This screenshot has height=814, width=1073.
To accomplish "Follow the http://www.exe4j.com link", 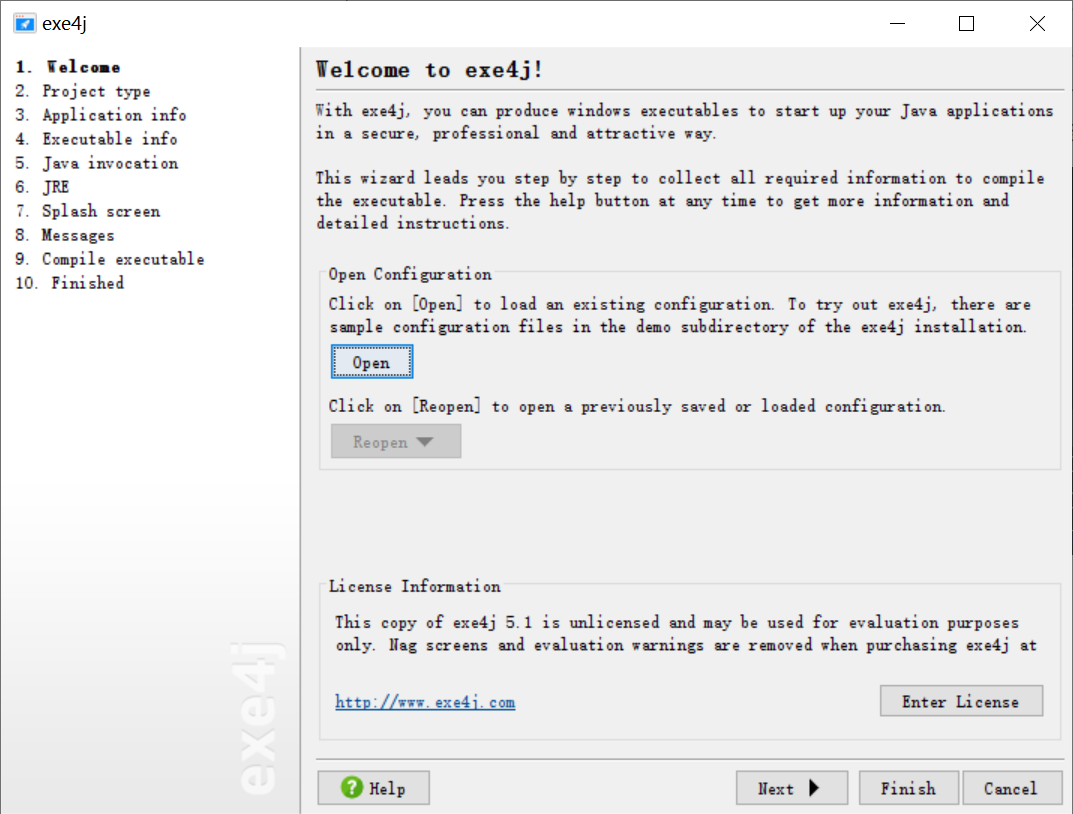I will coord(425,703).
